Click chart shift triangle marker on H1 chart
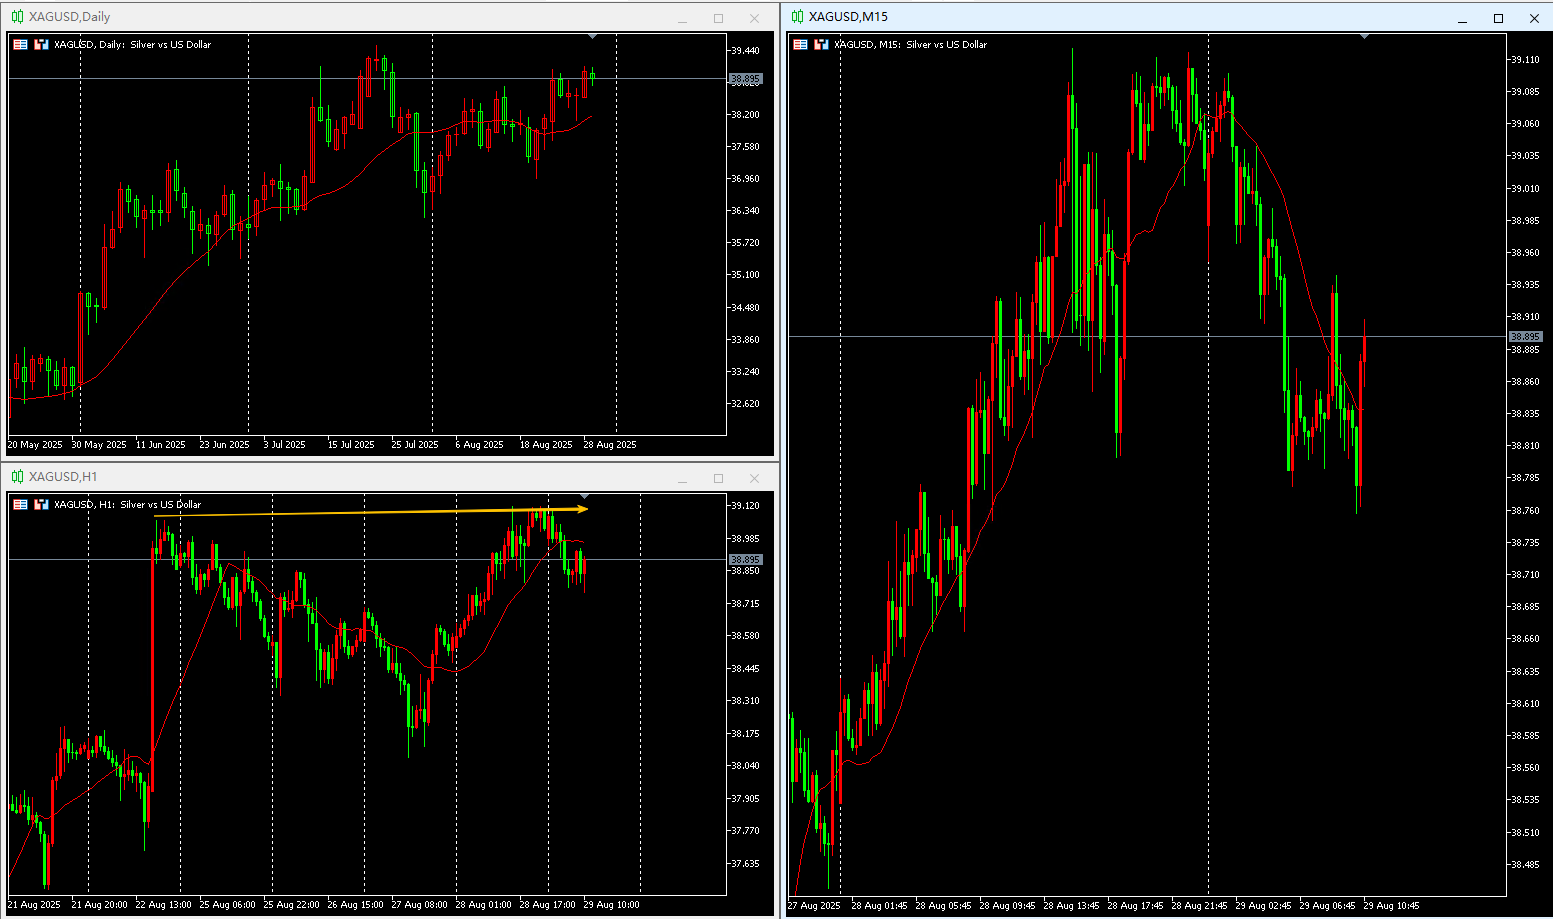The image size is (1553, 919). coord(585,496)
